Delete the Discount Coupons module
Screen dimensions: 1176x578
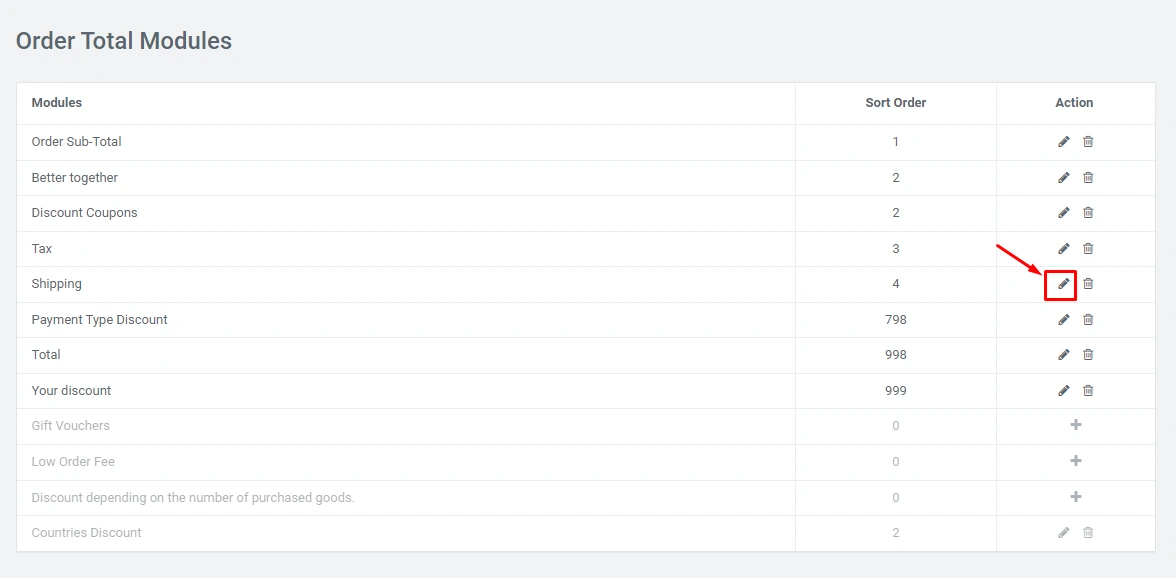coord(1088,213)
